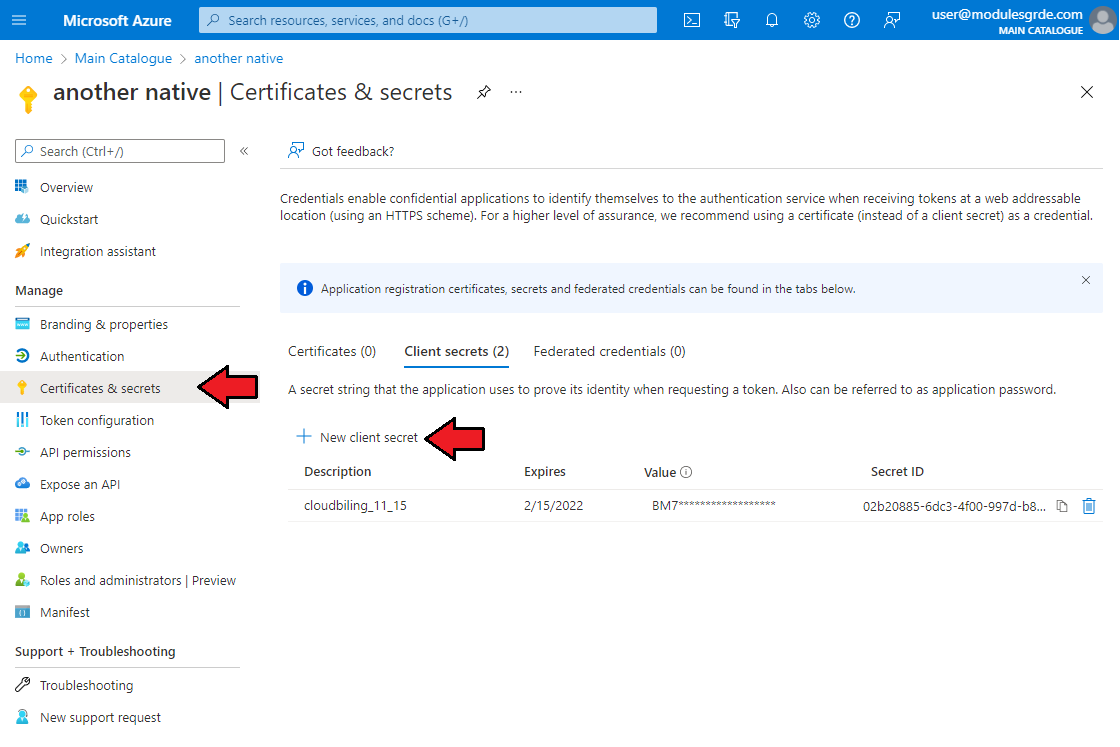Close the Certificates & secrets blade
Image resolution: width=1120 pixels, height=747 pixels.
pyautogui.click(x=1086, y=92)
